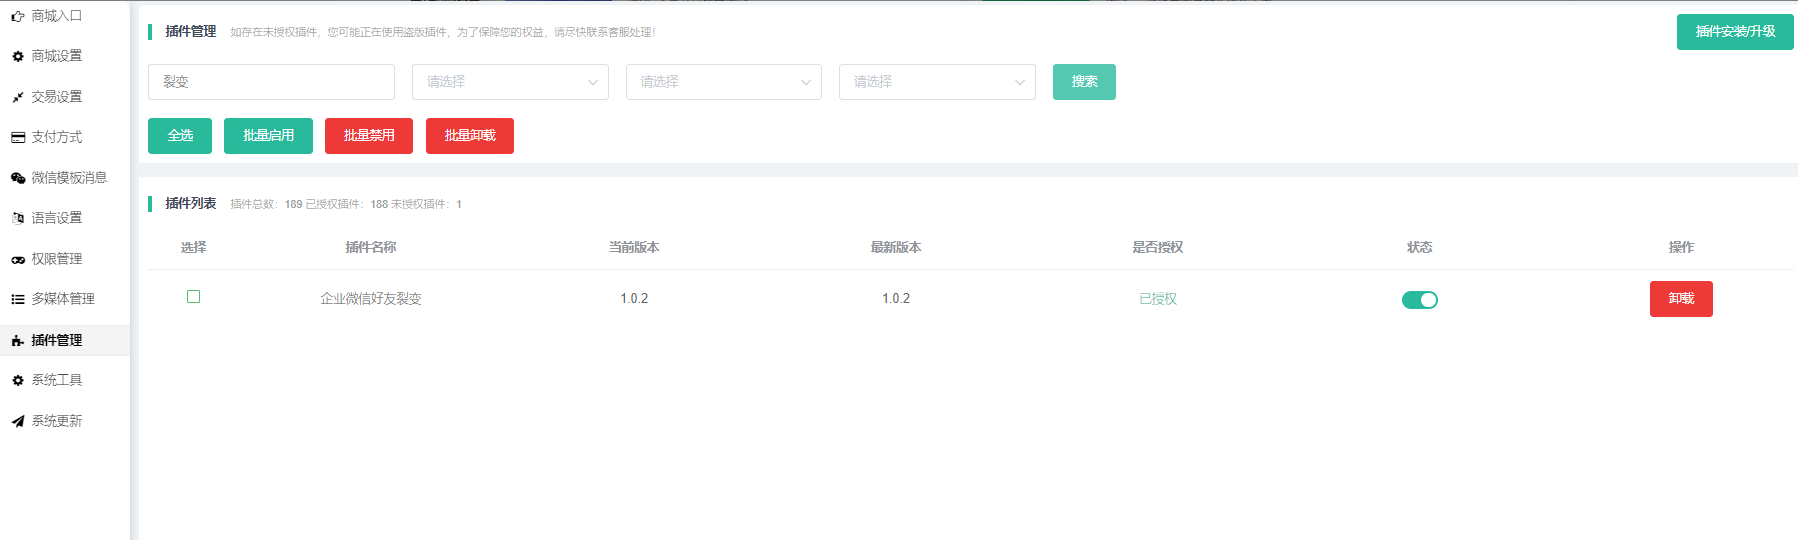The width and height of the screenshot is (1798, 540).
Task: Click the 交易设置 icon in sidebar
Action: click(17, 97)
